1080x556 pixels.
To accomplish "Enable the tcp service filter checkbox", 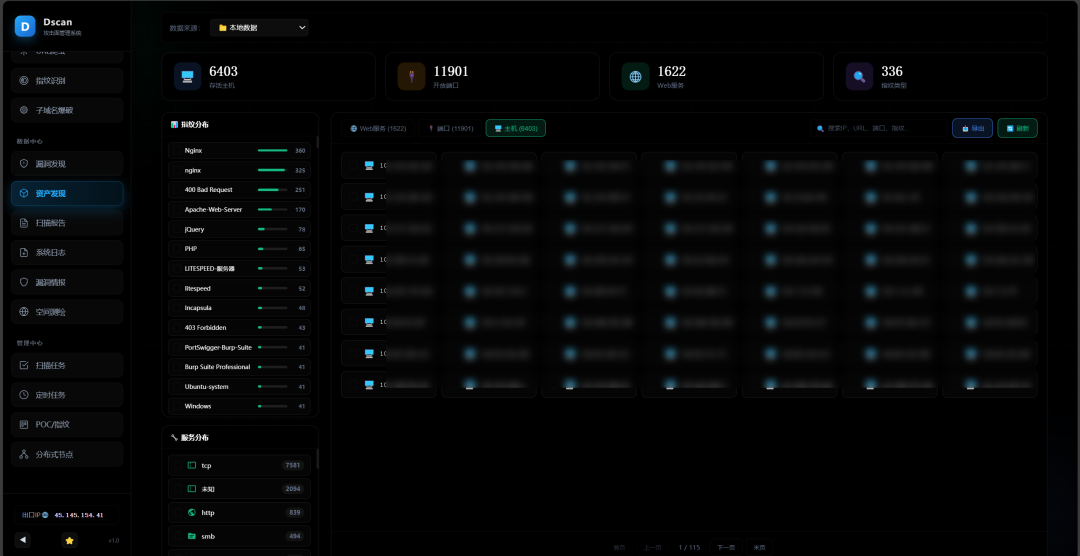I will click(x=177, y=465).
